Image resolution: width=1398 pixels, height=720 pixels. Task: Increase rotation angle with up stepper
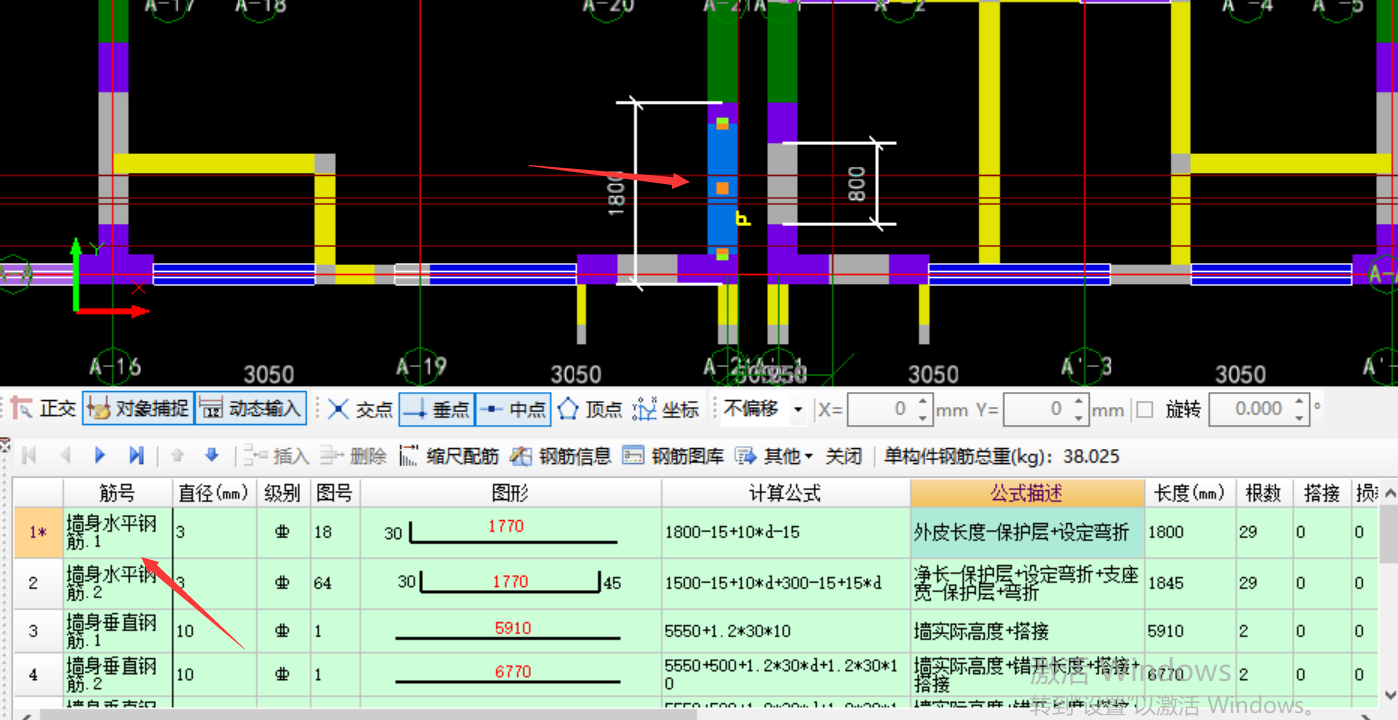point(1299,402)
